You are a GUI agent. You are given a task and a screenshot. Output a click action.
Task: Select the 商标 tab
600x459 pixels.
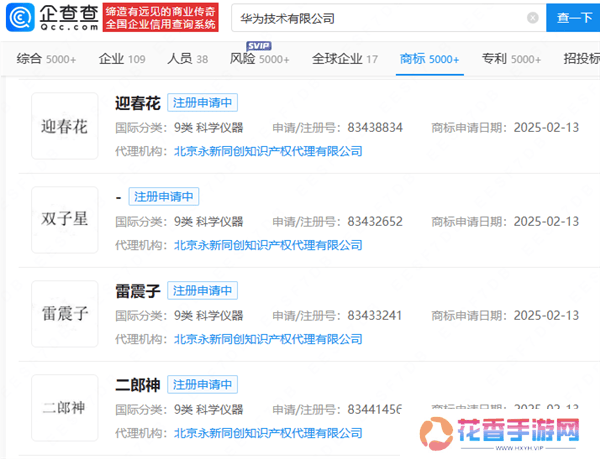[429, 59]
